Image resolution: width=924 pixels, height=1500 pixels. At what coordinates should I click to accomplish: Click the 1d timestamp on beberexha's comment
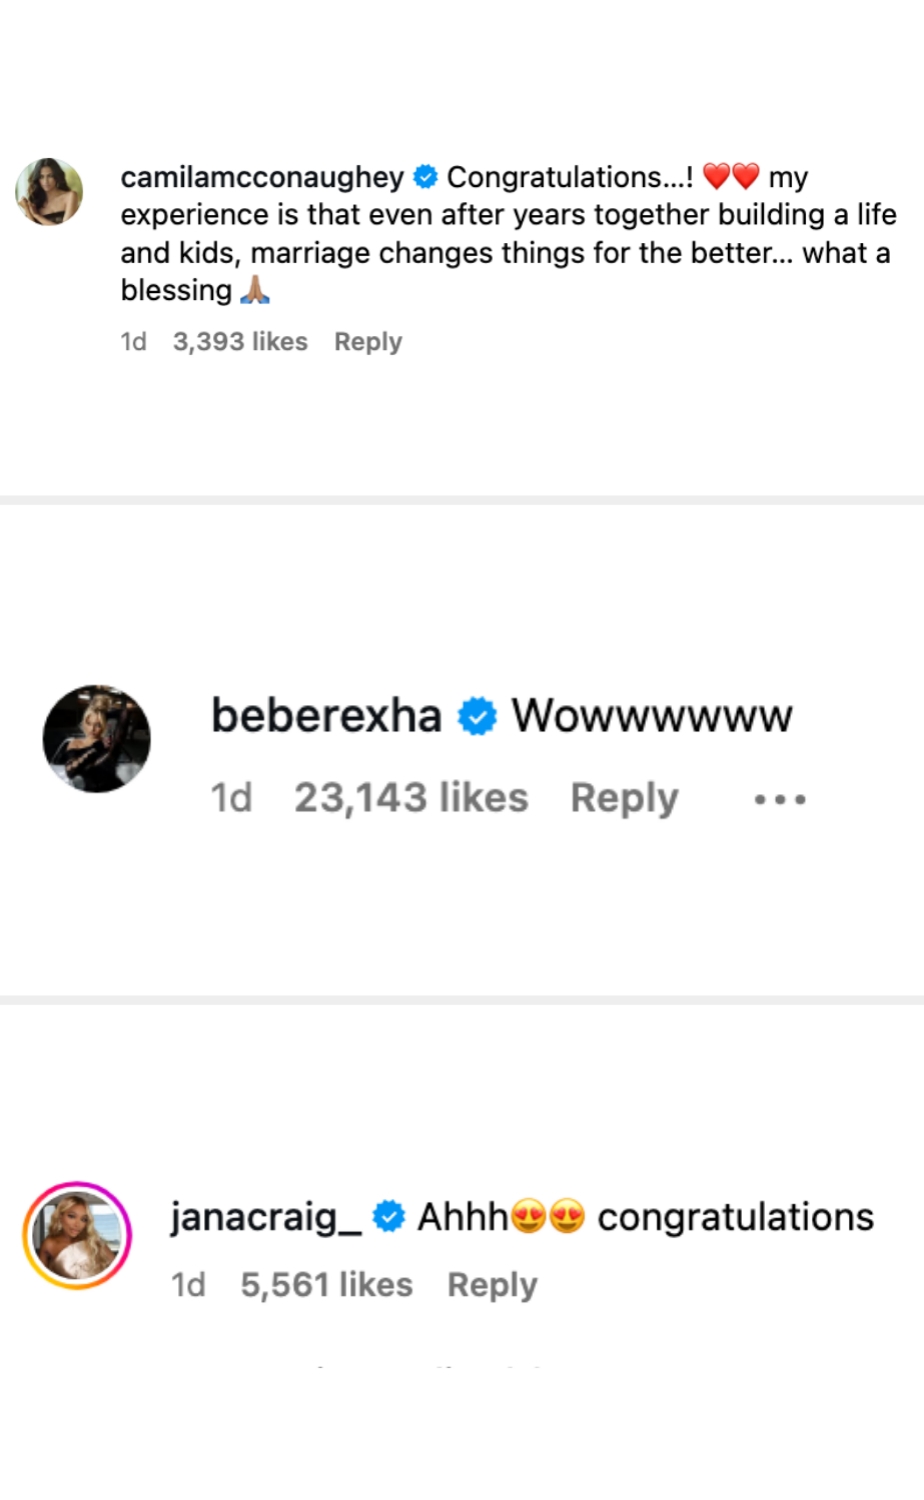tap(231, 797)
